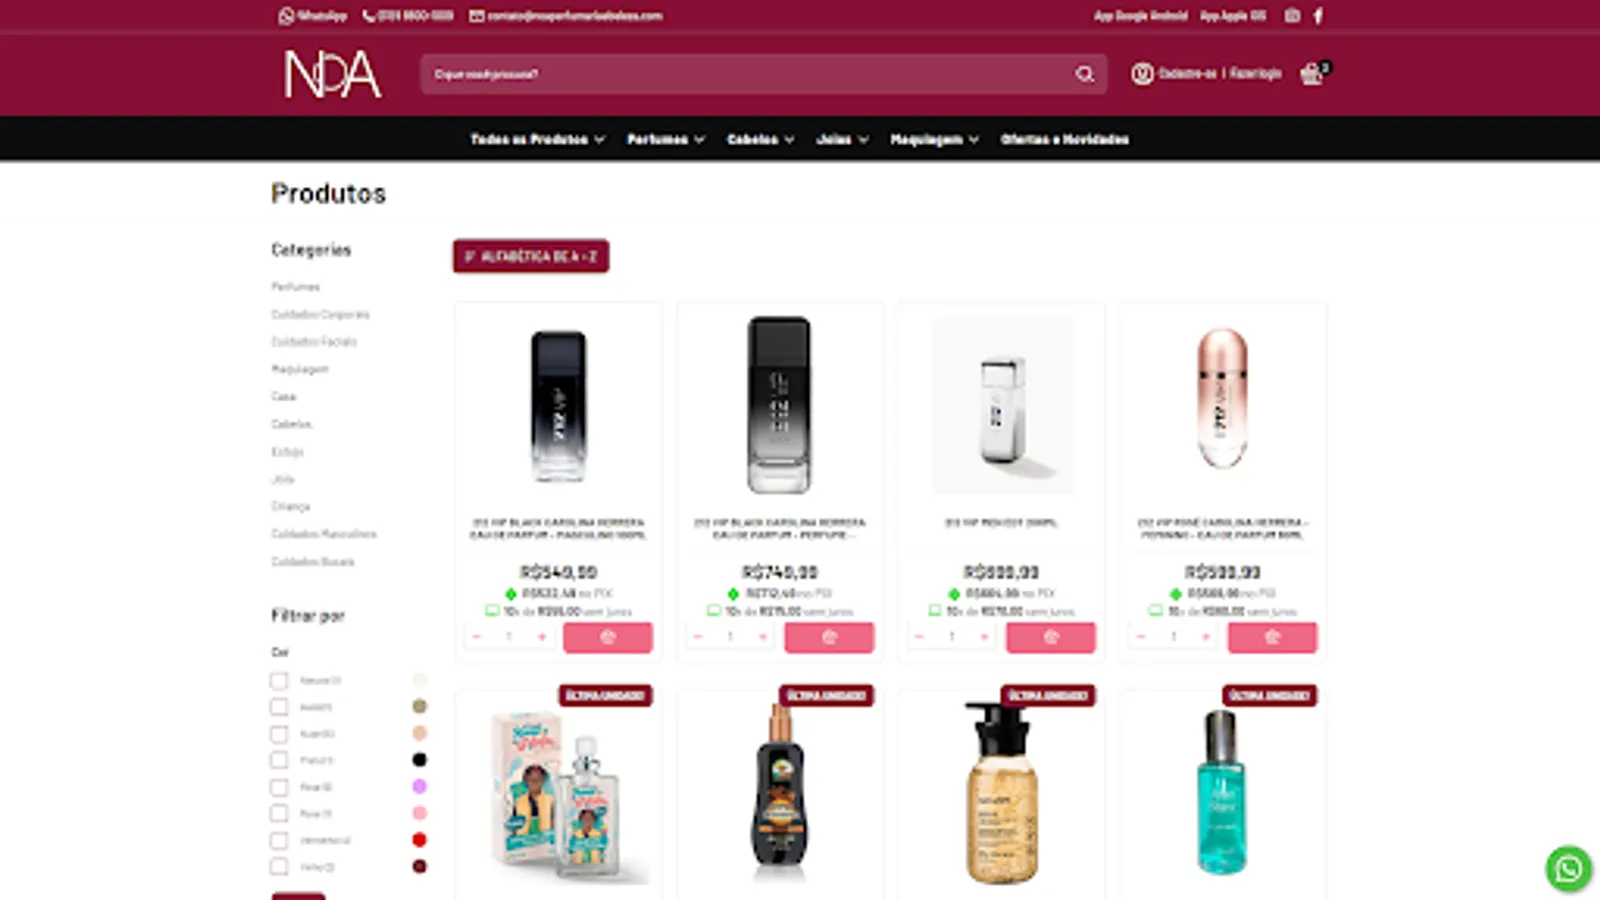
Task: Check the red color filter checkbox
Action: point(279,840)
